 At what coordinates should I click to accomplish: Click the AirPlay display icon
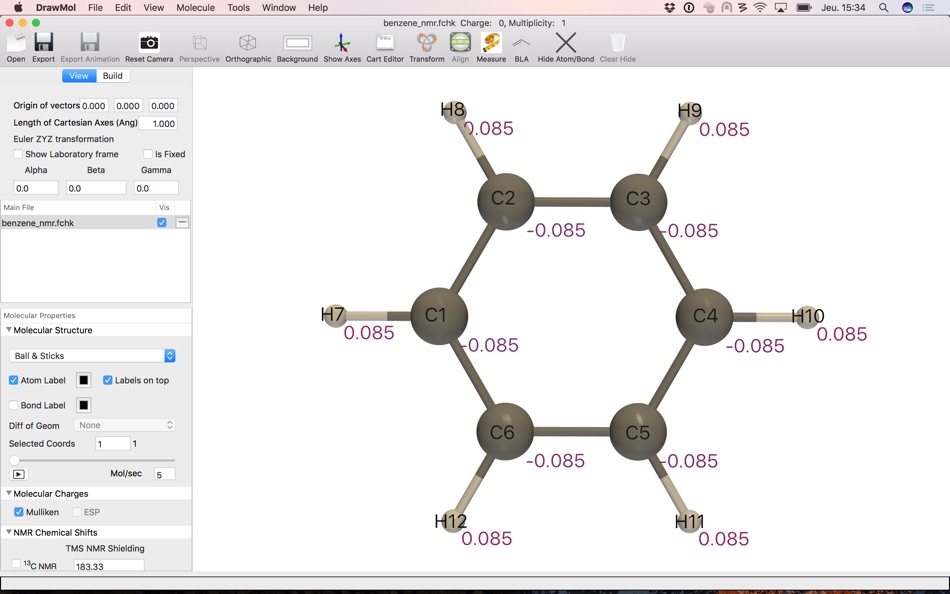tap(781, 8)
